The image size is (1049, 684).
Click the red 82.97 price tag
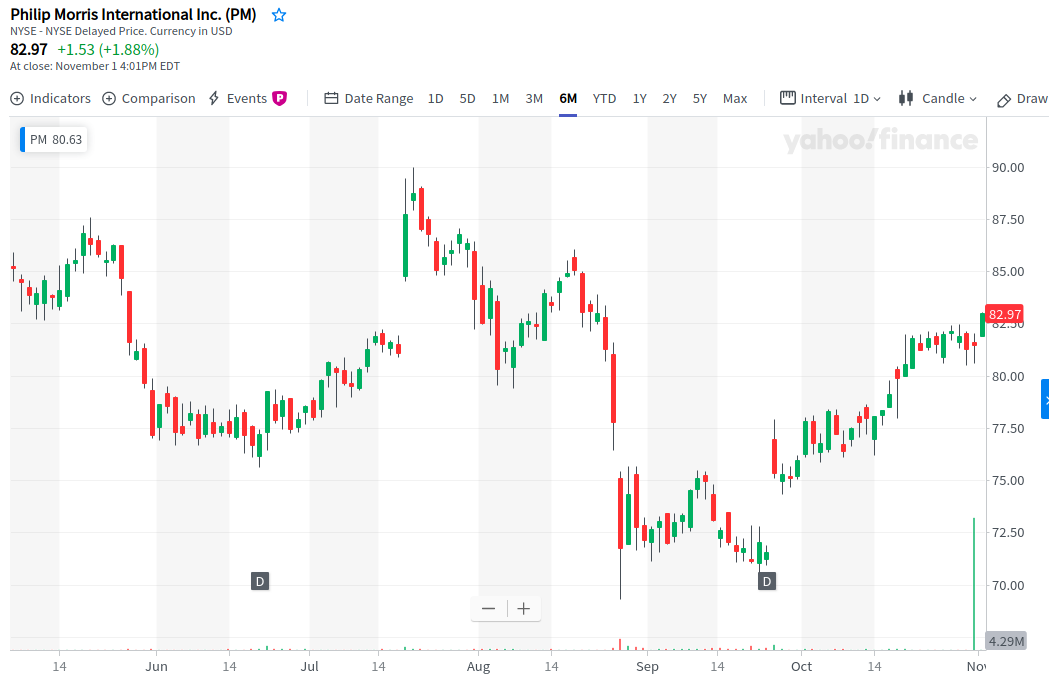1003,315
